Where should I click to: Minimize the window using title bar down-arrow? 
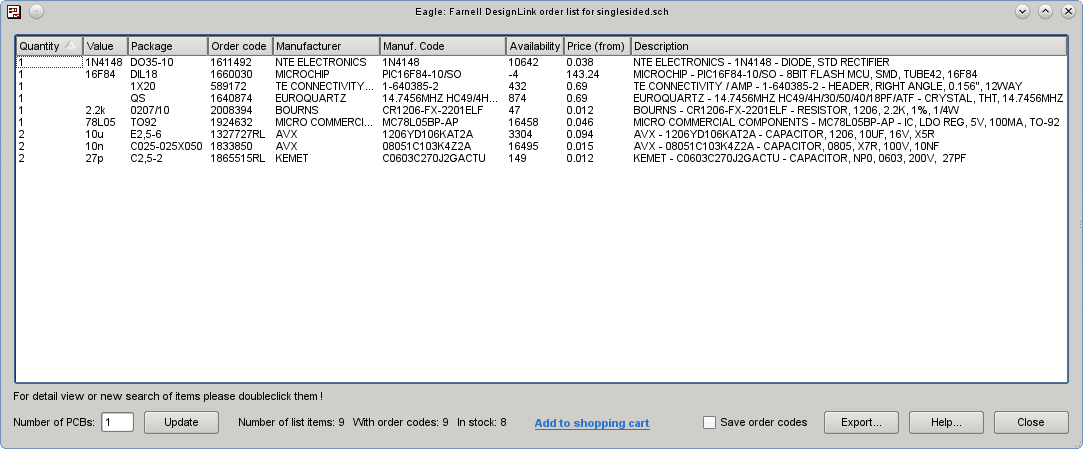(x=1023, y=11)
